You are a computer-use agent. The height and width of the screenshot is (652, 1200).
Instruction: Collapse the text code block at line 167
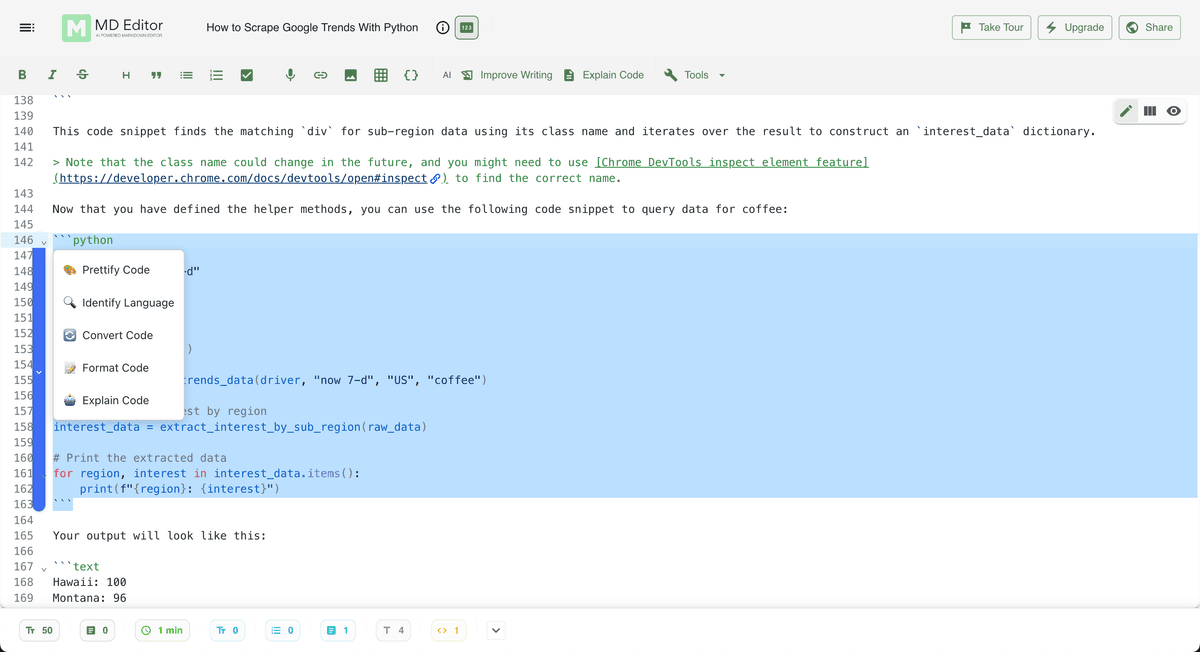[x=43, y=568]
